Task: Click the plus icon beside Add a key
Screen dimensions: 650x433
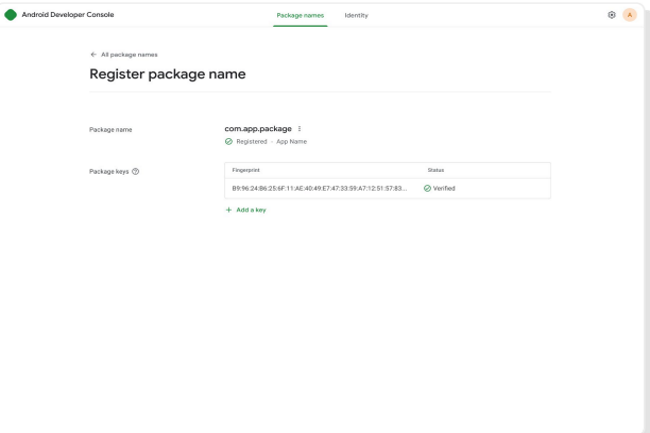Action: pos(229,210)
